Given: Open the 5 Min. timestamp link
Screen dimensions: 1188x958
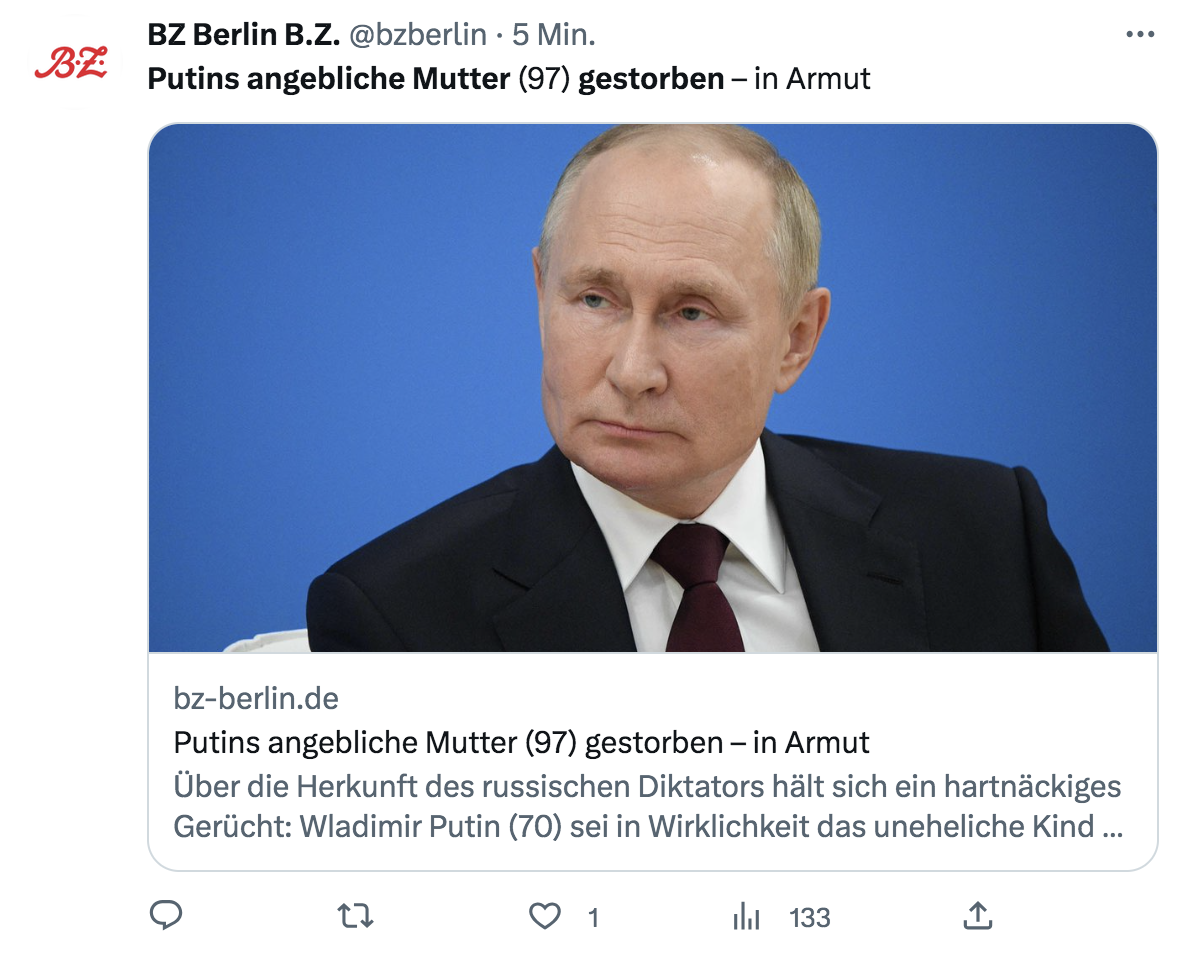Looking at the screenshot, I should click(x=554, y=35).
